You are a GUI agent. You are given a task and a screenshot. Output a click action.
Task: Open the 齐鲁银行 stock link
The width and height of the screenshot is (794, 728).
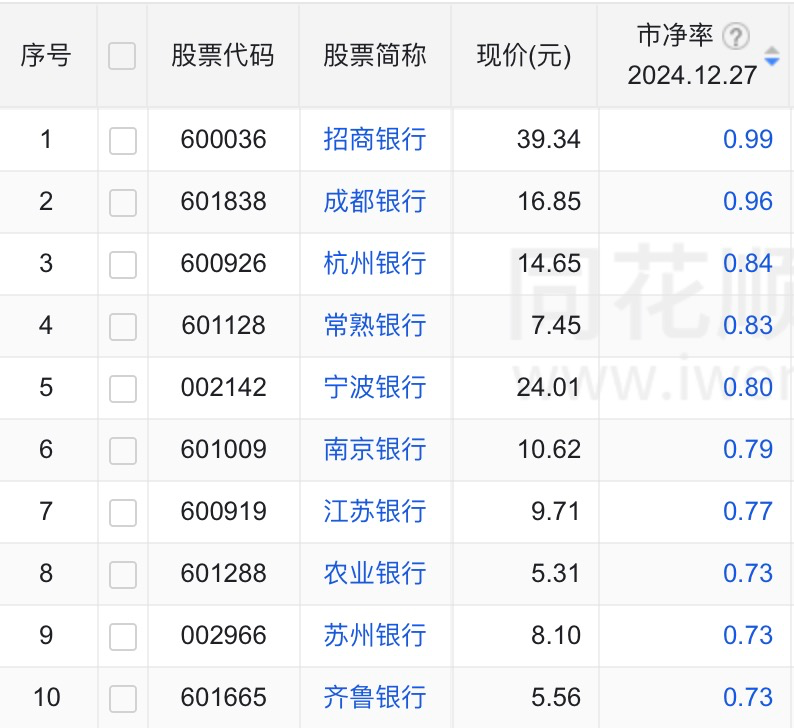coord(375,698)
